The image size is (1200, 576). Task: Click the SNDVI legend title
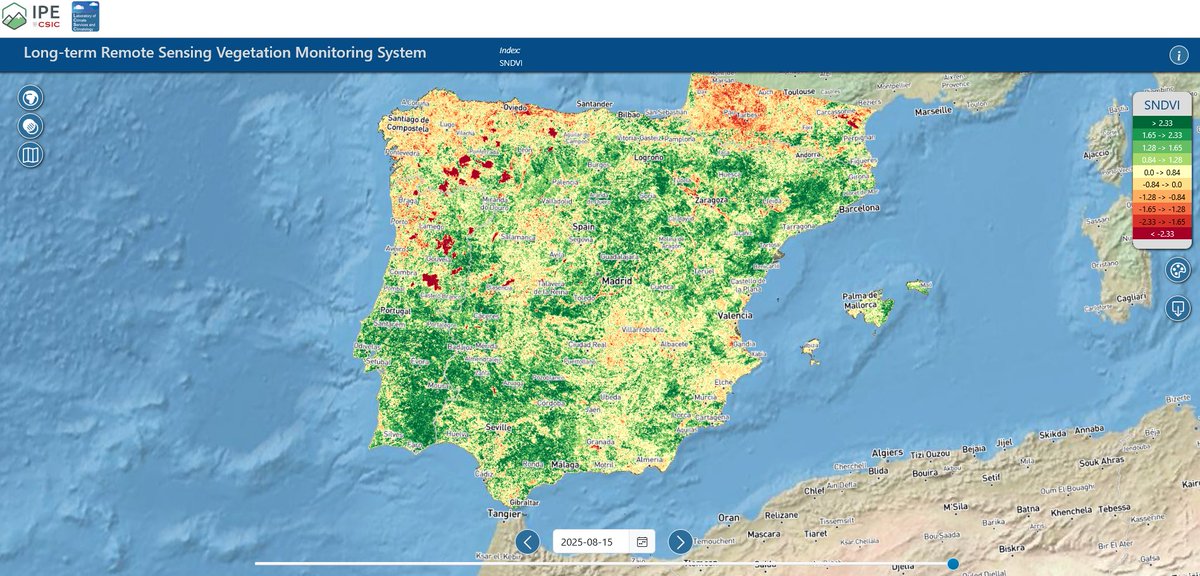click(x=1162, y=104)
